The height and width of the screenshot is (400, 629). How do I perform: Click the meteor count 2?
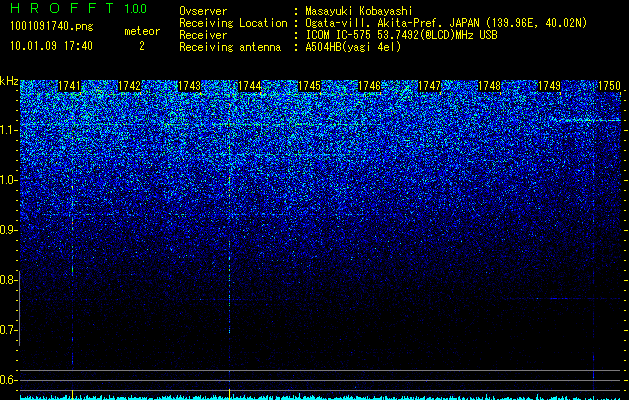coord(142,46)
